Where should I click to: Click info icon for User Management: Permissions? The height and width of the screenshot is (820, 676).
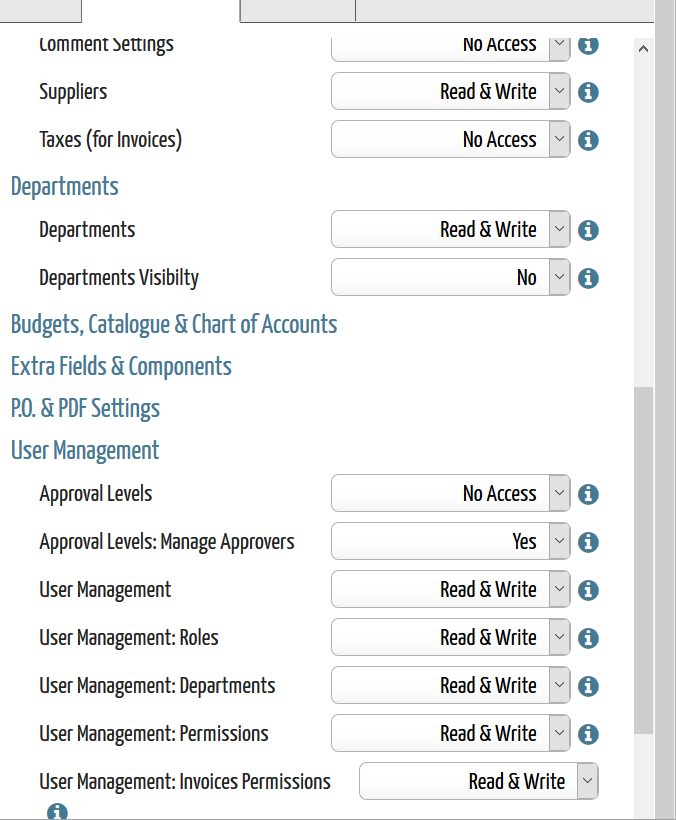[x=588, y=734]
